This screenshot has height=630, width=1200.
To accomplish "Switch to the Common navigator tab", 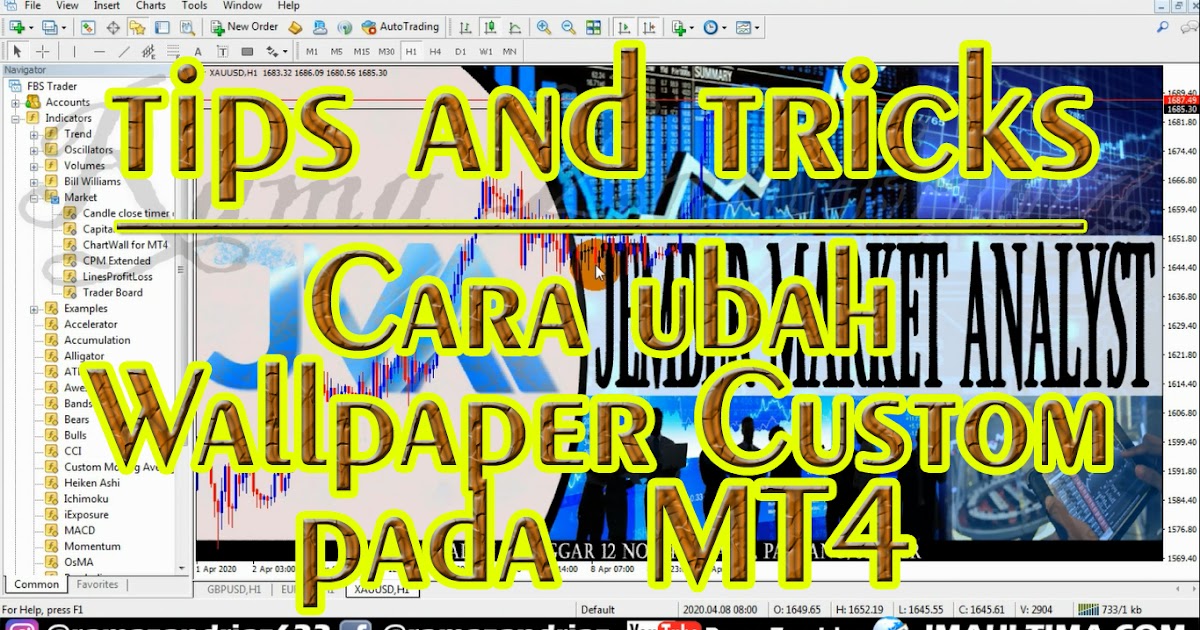I will (37, 585).
